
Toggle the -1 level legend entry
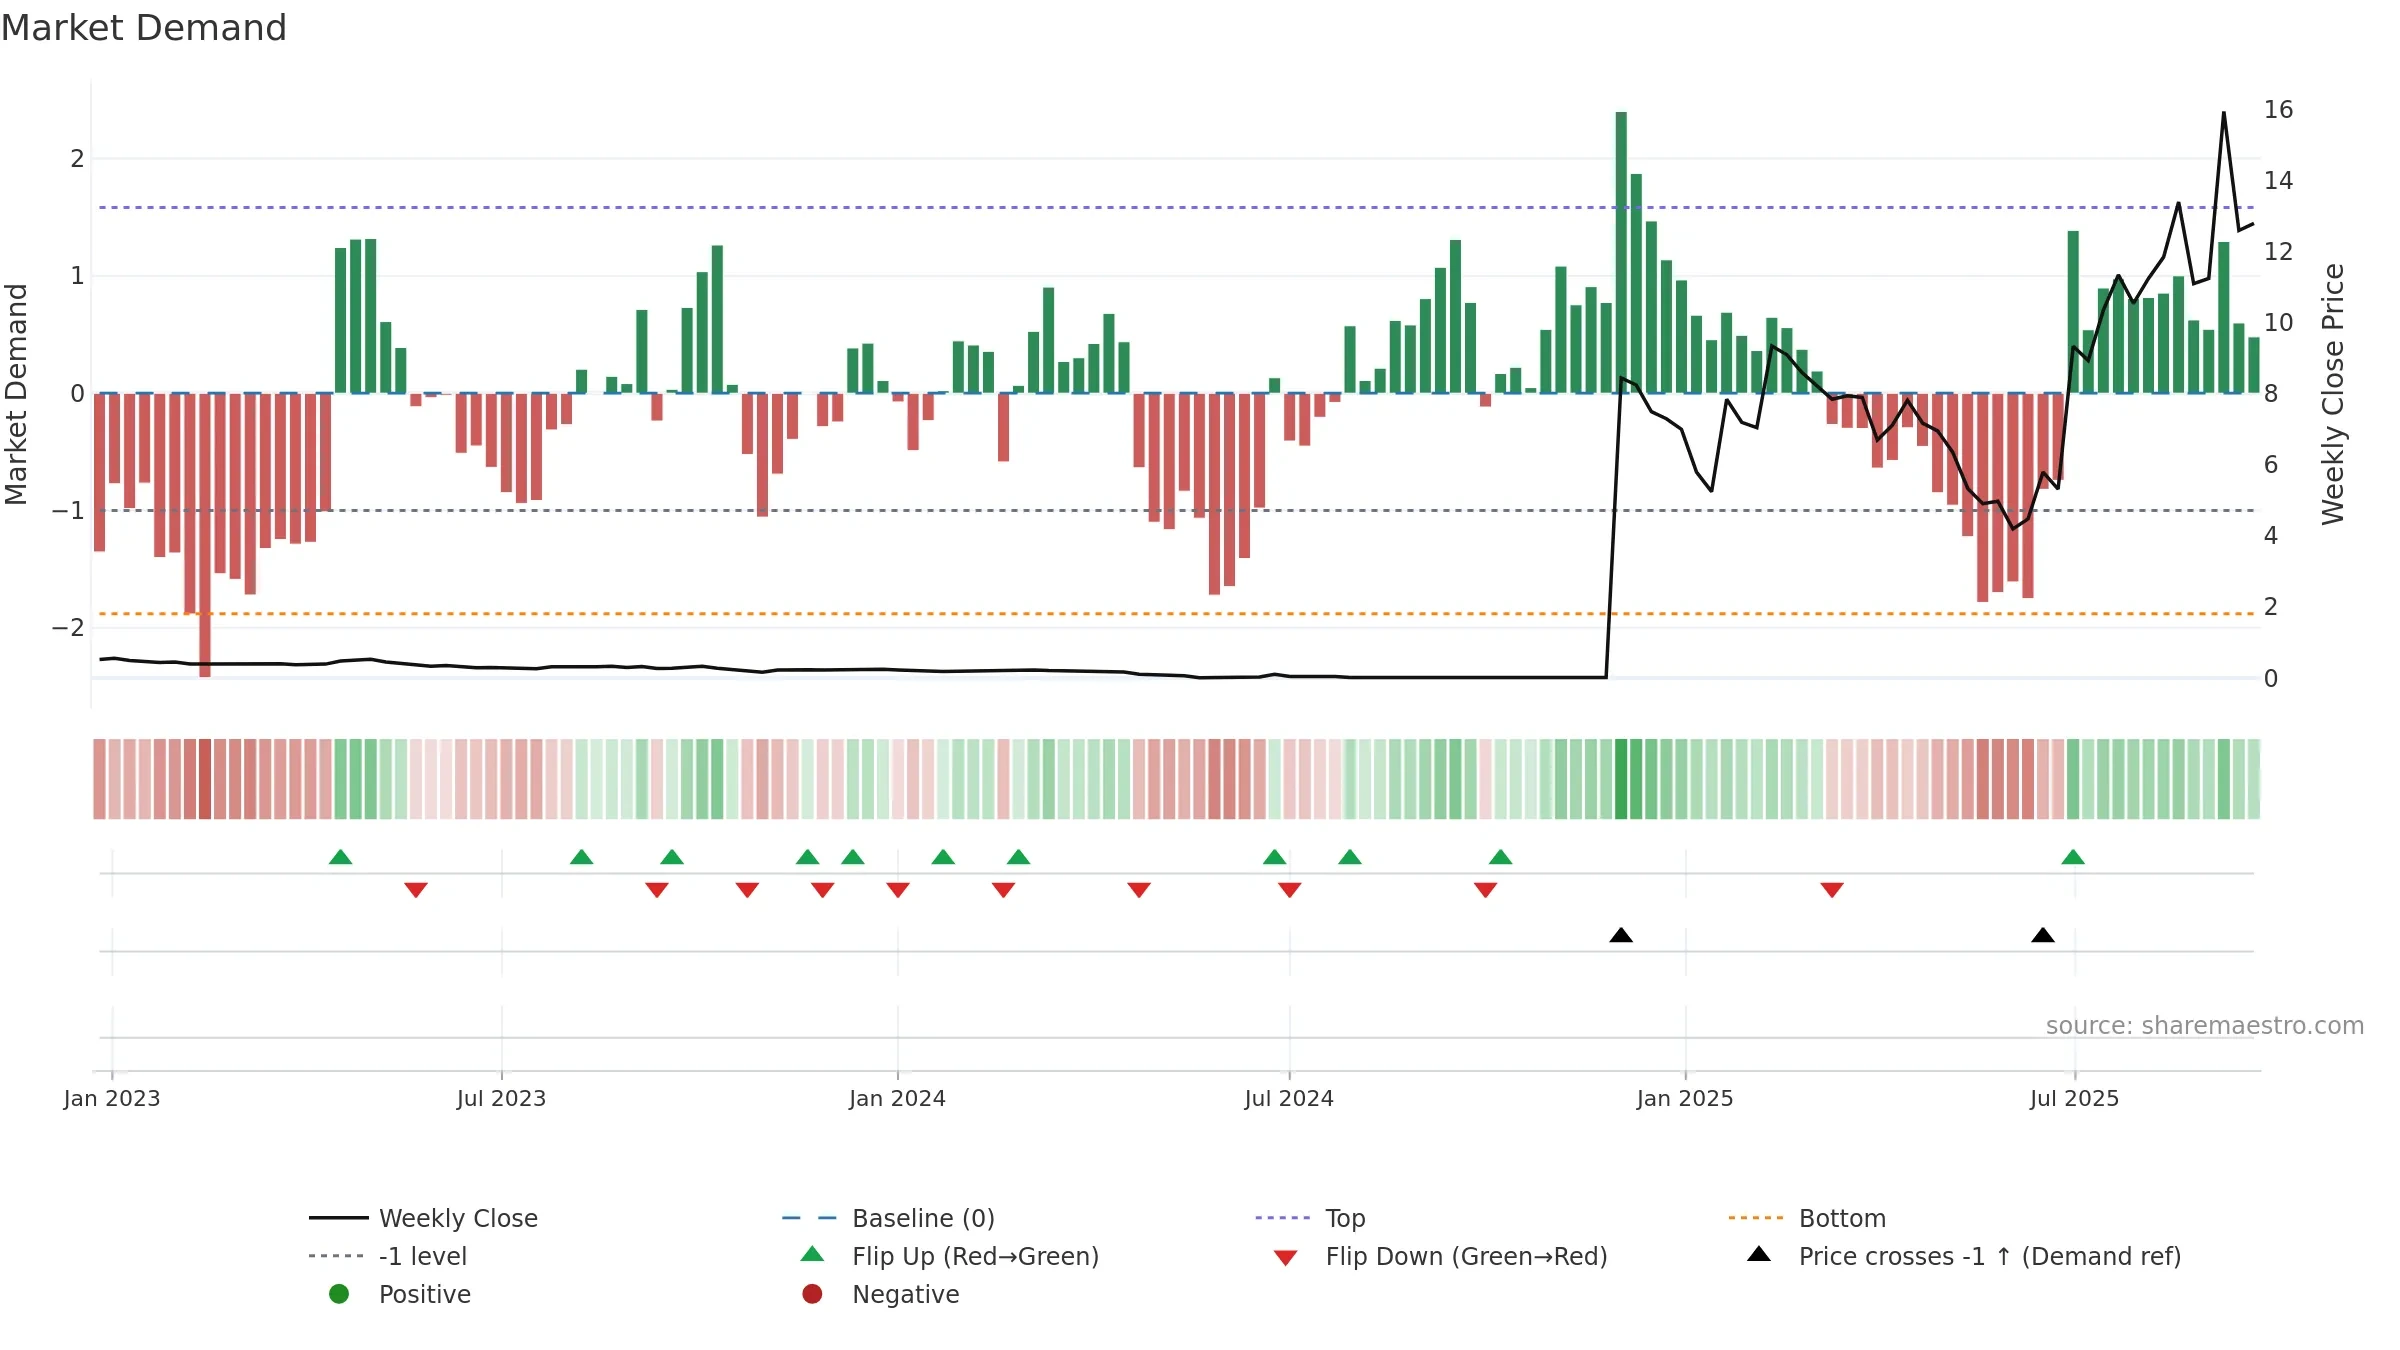coord(388,1256)
